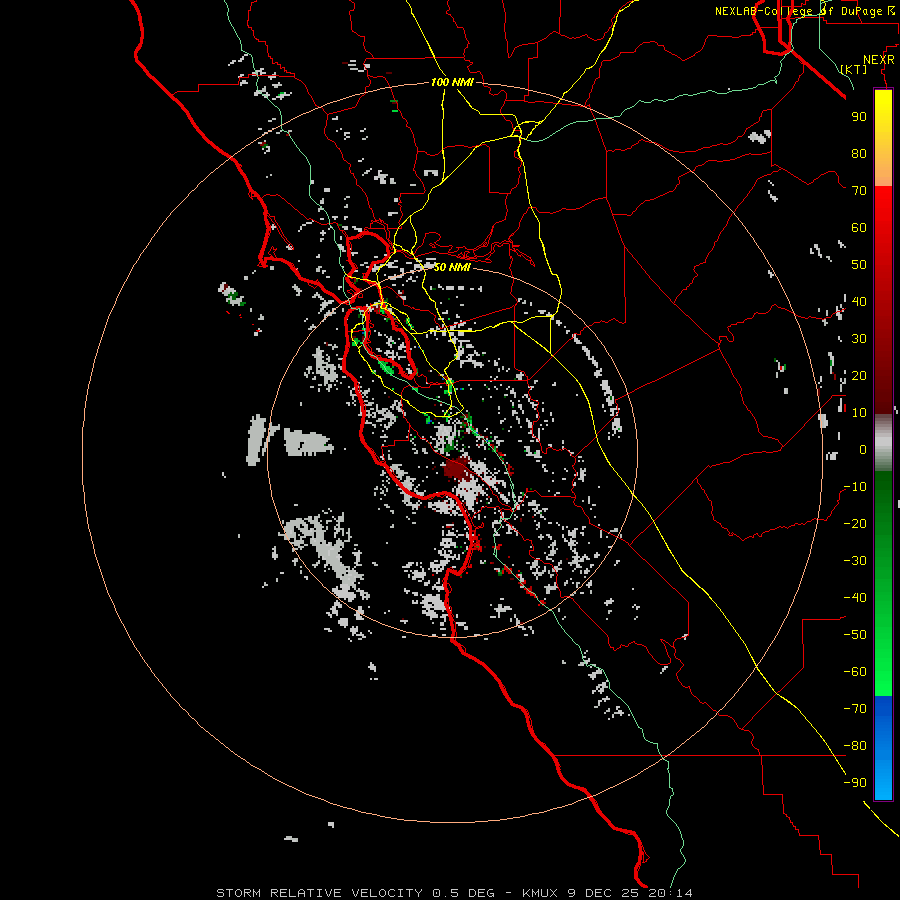Select the "60" value on velocity scale
This screenshot has height=900, width=900.
click(859, 228)
